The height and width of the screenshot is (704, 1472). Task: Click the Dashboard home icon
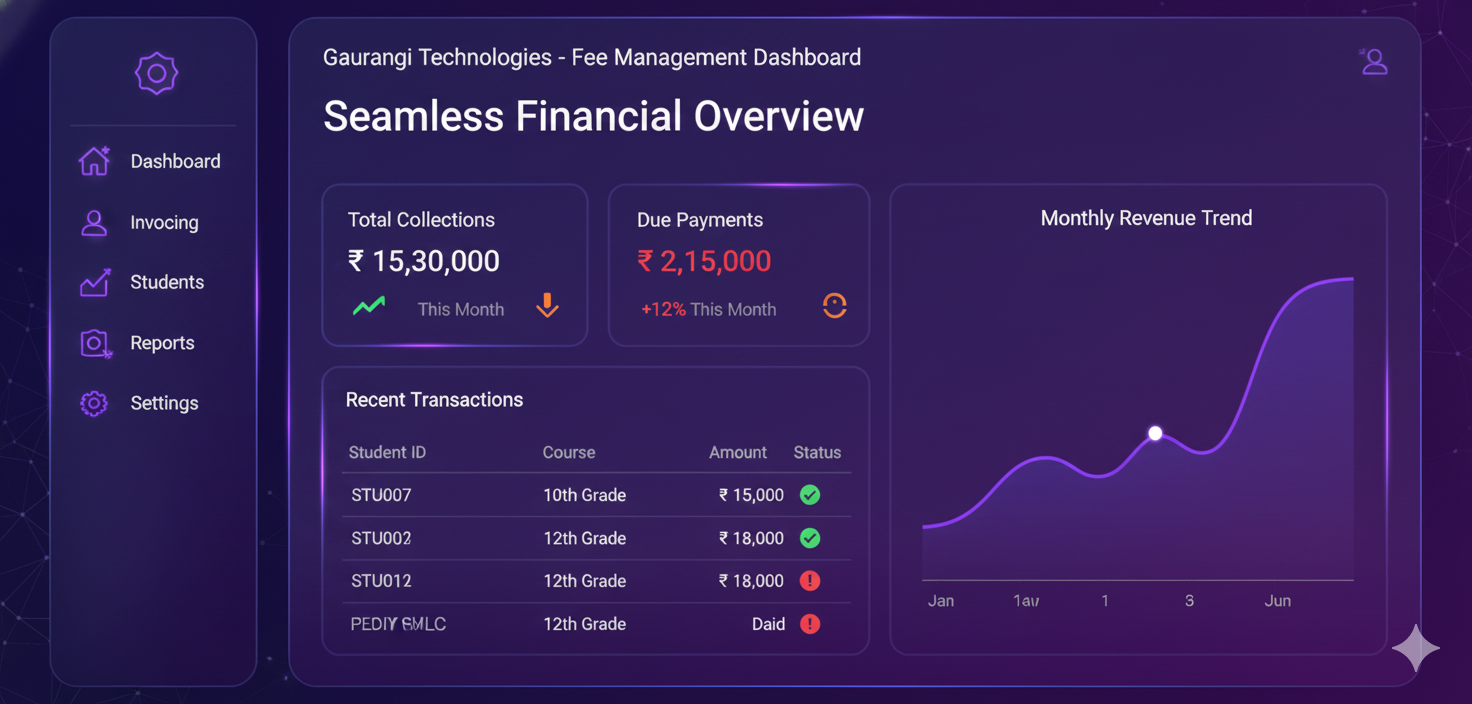tap(95, 161)
